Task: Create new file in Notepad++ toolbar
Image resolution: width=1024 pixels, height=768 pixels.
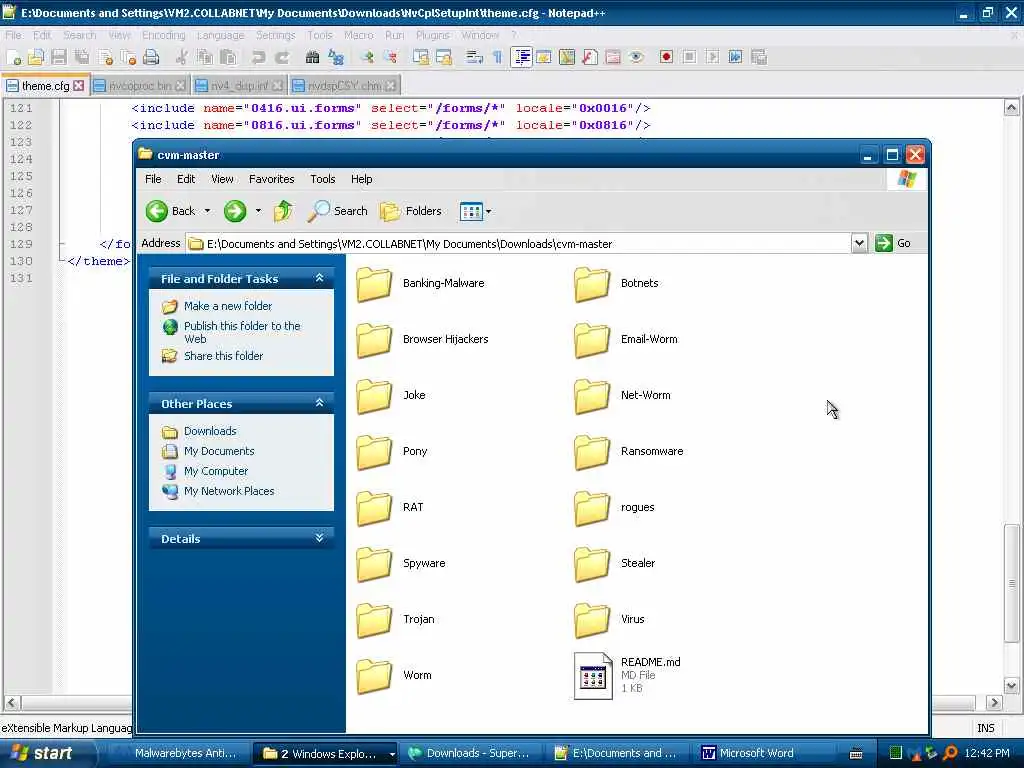Action: tap(13, 57)
